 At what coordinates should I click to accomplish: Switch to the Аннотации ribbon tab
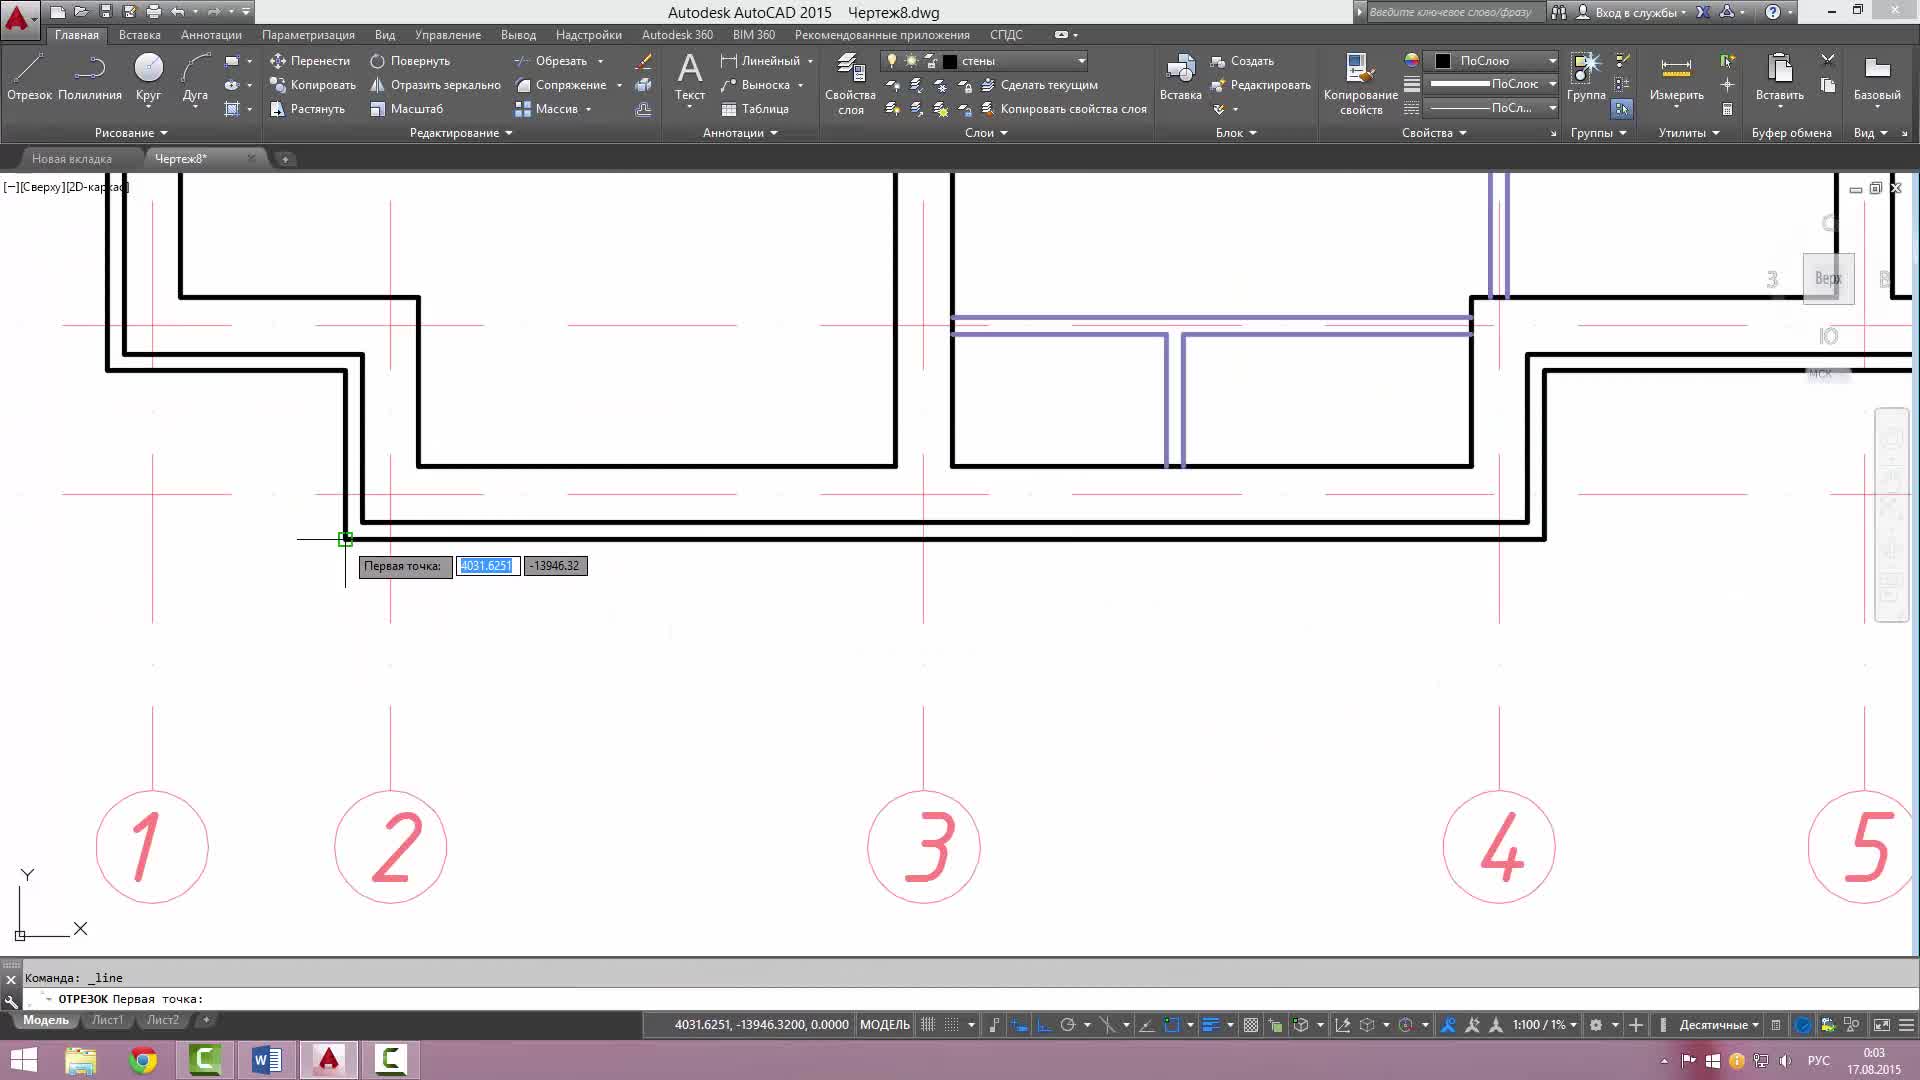(211, 35)
